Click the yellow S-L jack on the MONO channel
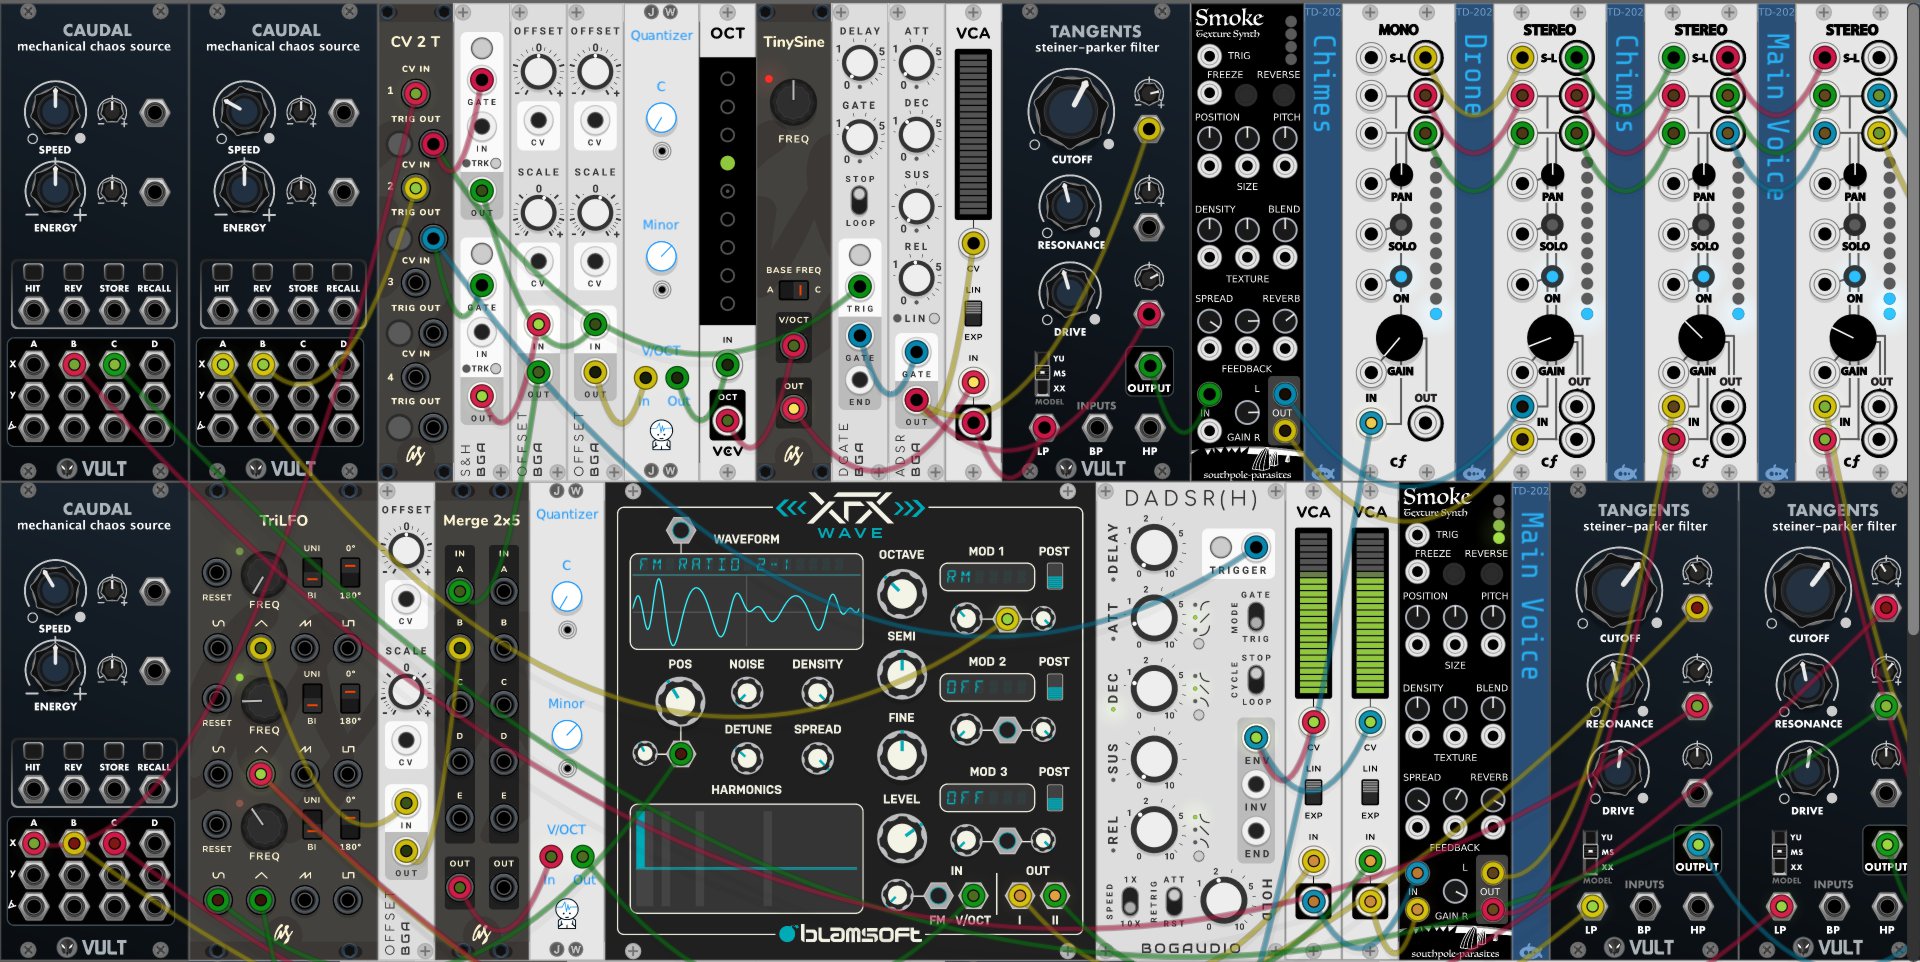 coord(1425,58)
